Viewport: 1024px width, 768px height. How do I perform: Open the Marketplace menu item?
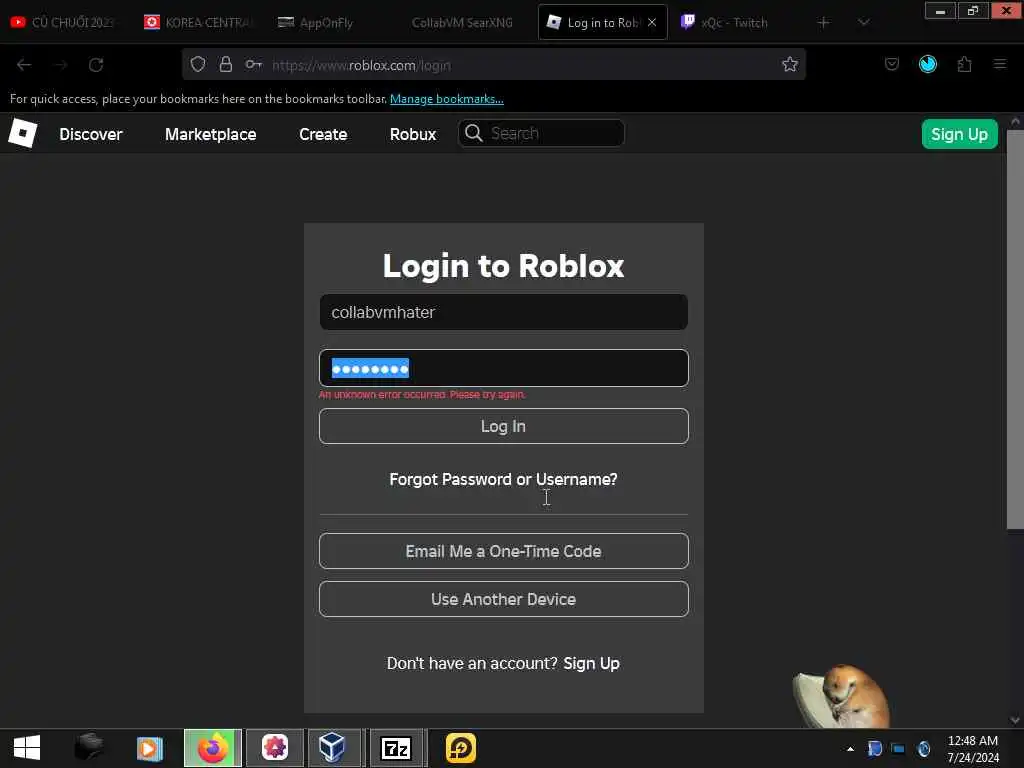[210, 135]
